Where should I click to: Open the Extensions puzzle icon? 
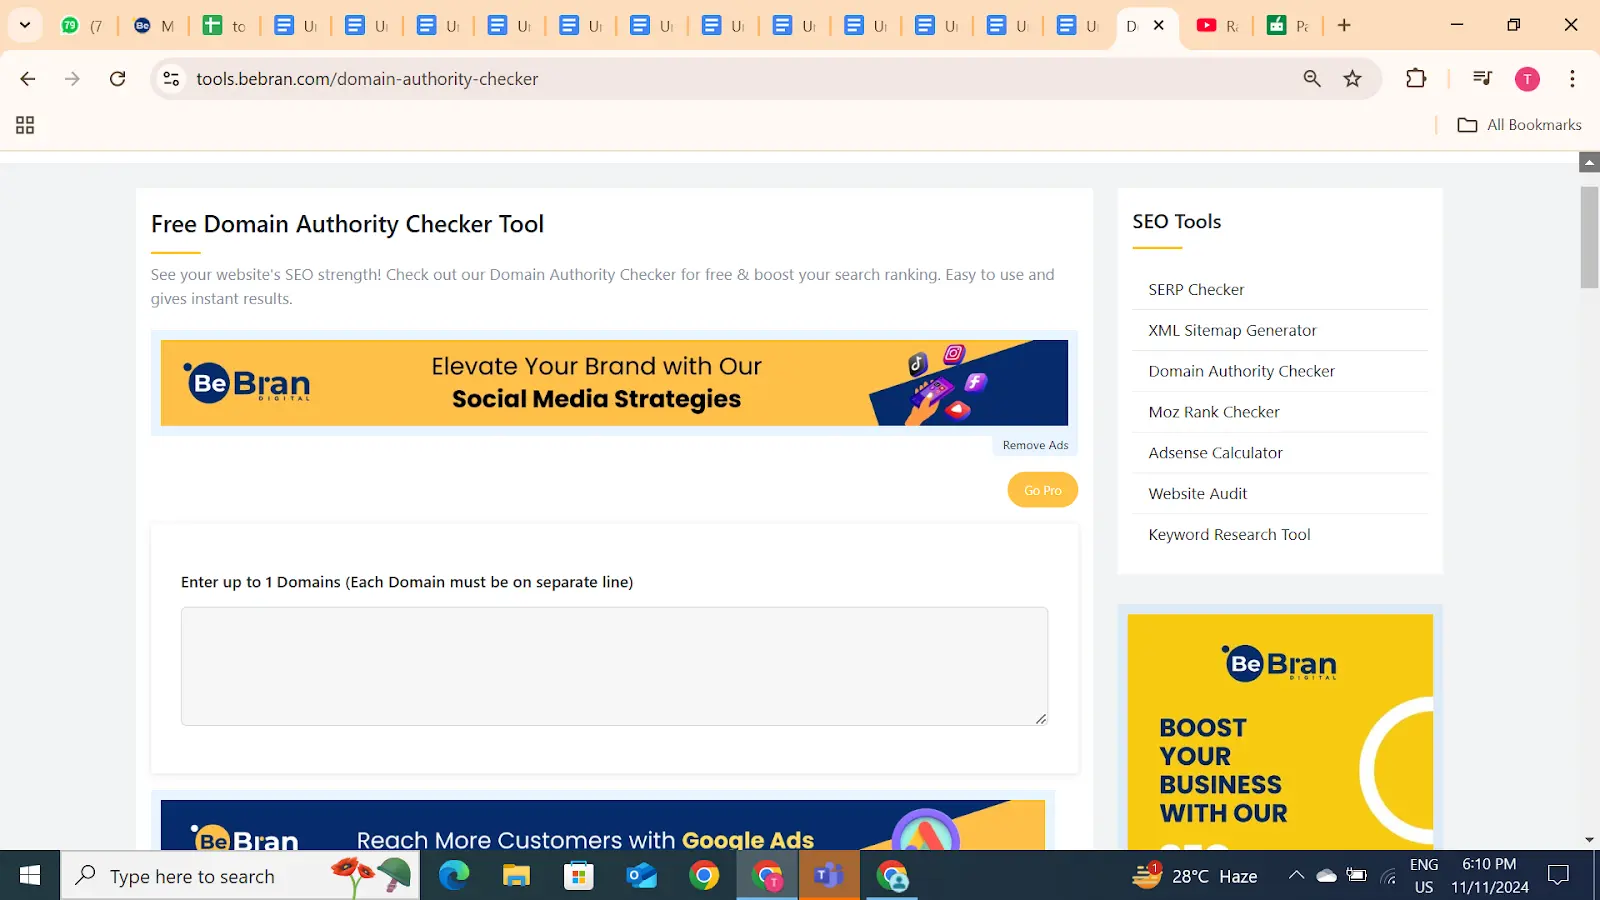click(1416, 79)
